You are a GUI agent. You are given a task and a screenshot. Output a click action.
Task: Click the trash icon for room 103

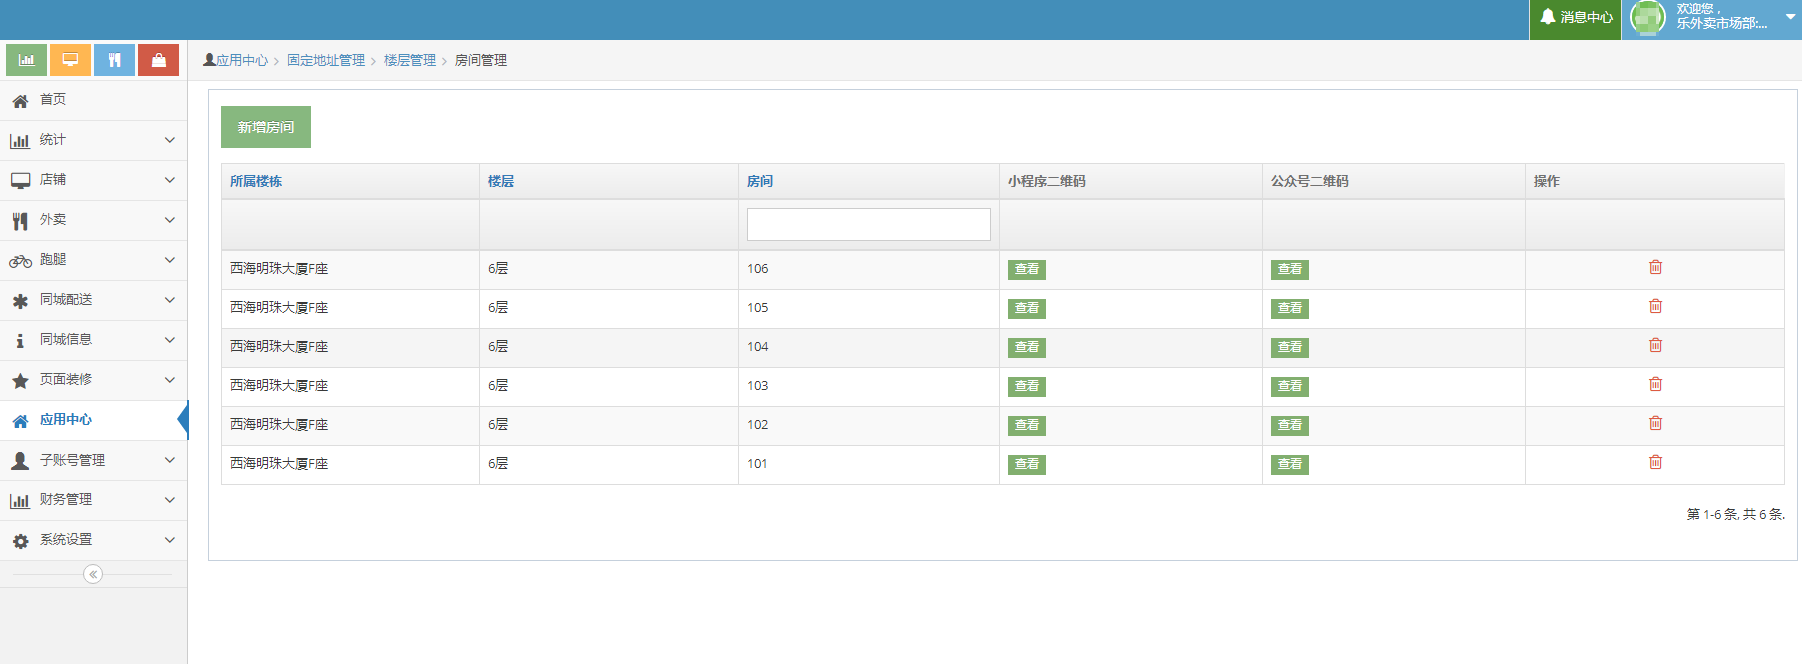coord(1655,385)
